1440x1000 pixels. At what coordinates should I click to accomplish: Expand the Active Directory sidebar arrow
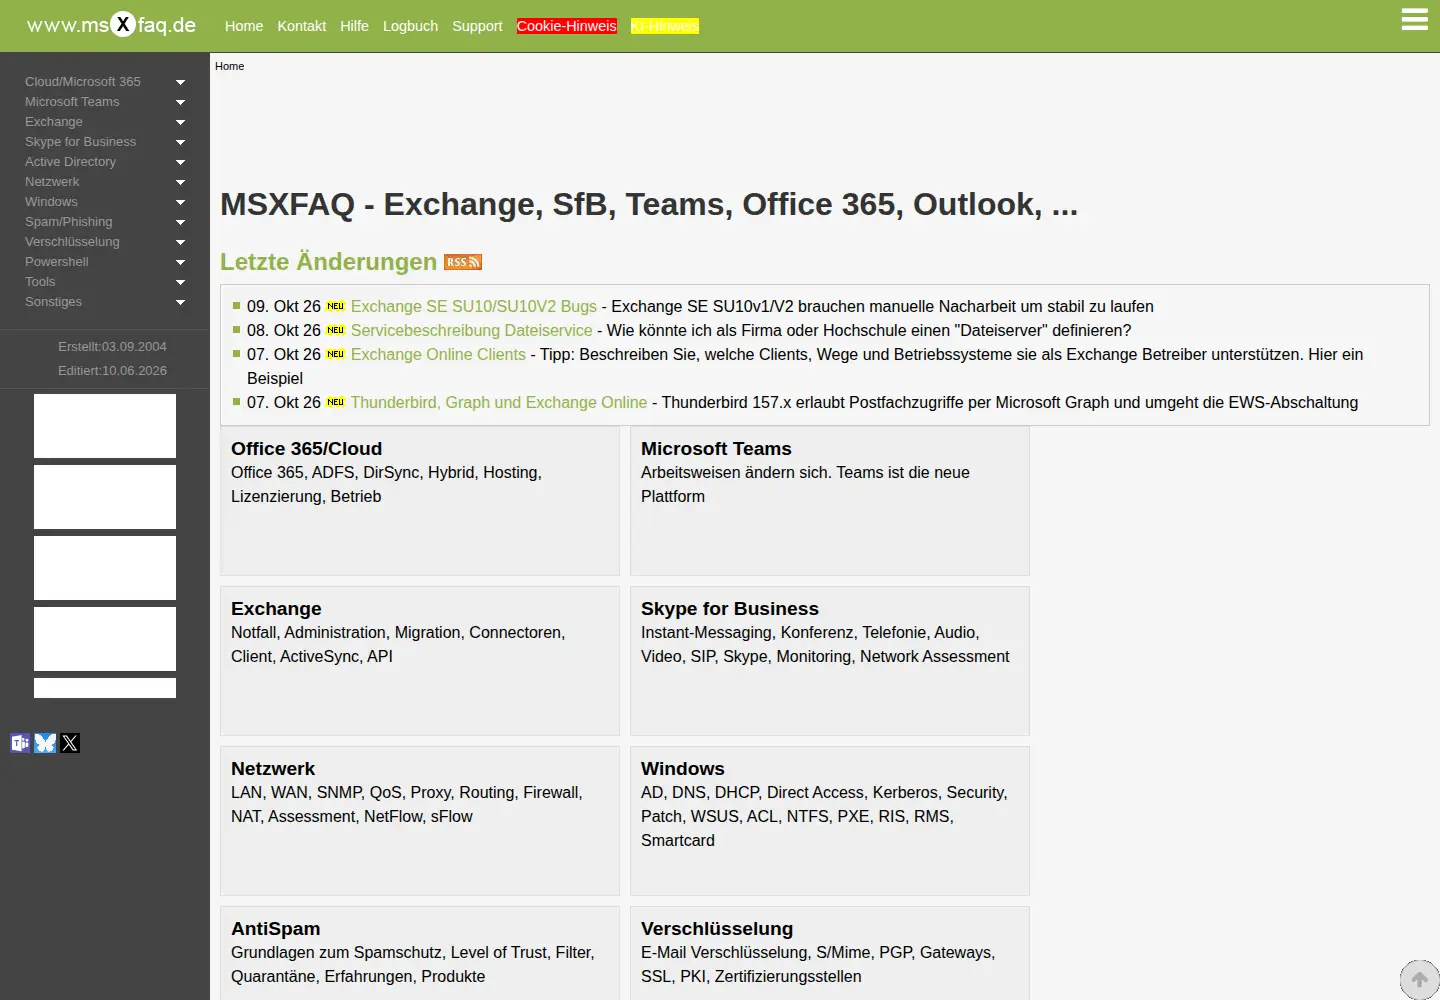(x=181, y=162)
